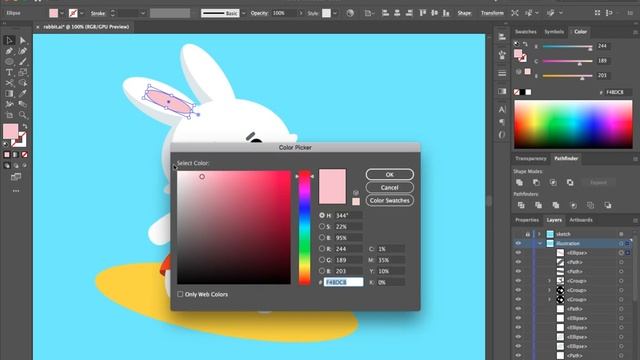Click the vertical hue slider in Color Picker
The width and height of the screenshot is (640, 360).
pyautogui.click(x=304, y=228)
